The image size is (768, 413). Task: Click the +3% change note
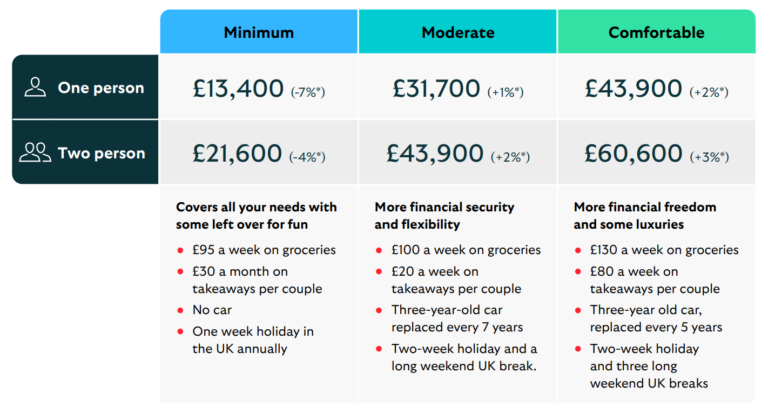pos(708,157)
